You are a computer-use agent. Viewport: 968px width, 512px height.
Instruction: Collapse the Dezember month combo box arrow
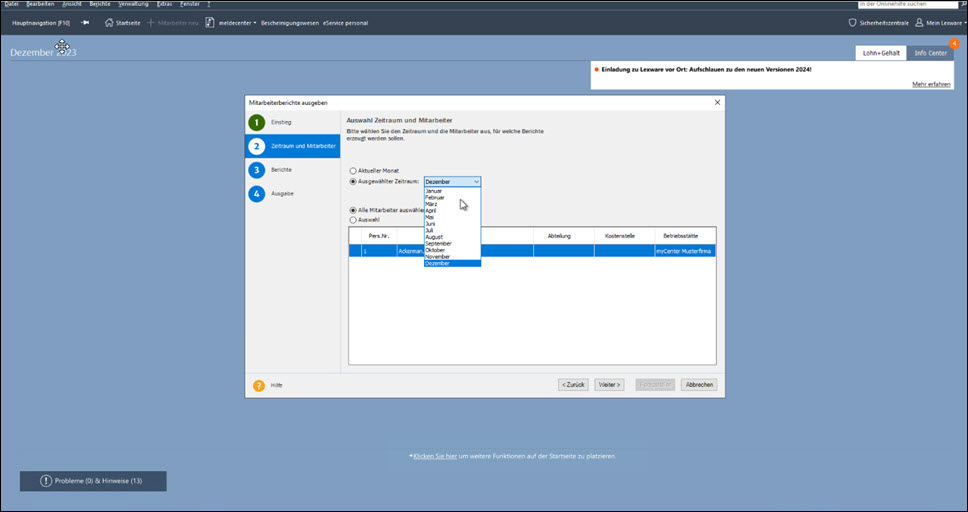(476, 182)
